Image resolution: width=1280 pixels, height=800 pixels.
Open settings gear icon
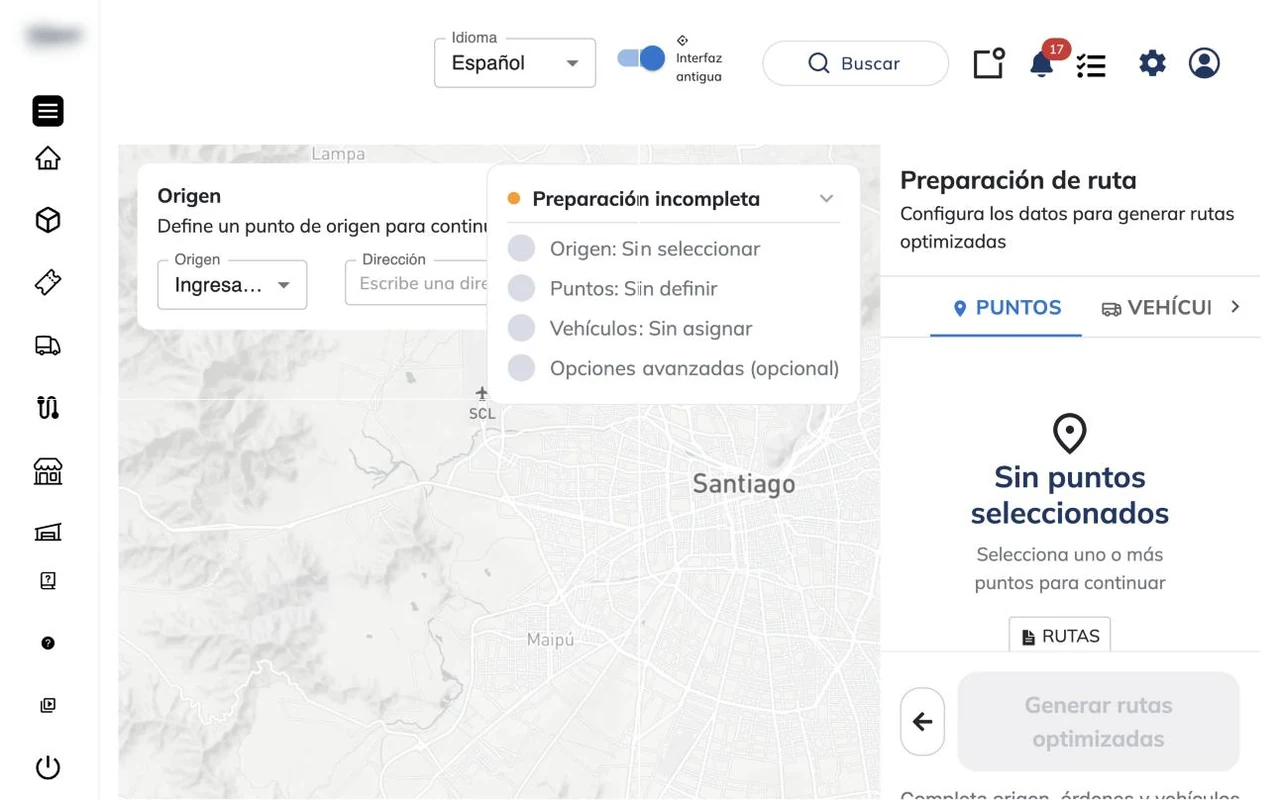point(1152,63)
